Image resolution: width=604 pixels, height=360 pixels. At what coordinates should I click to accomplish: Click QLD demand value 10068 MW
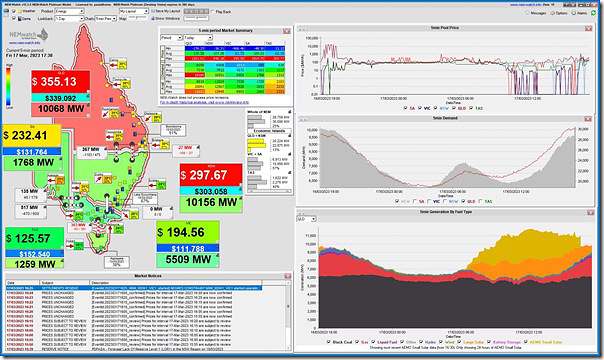[x=60, y=109]
